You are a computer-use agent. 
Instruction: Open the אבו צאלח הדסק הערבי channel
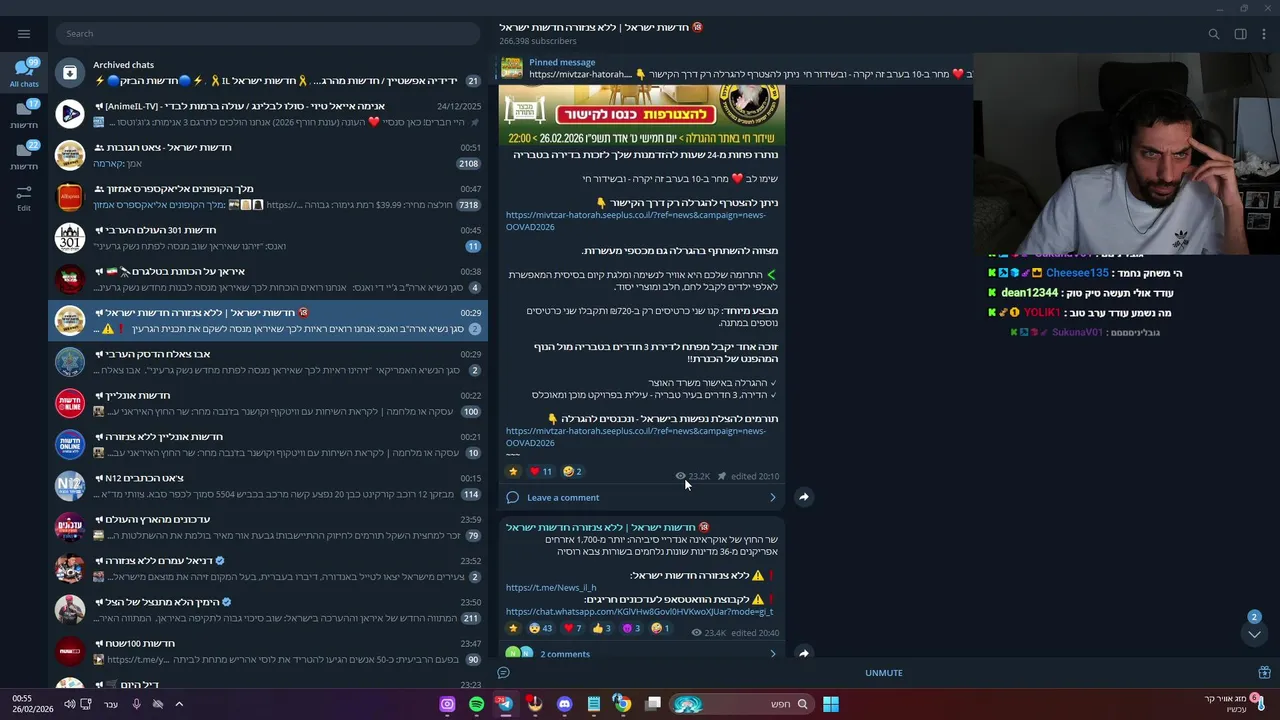pyautogui.click(x=268, y=362)
